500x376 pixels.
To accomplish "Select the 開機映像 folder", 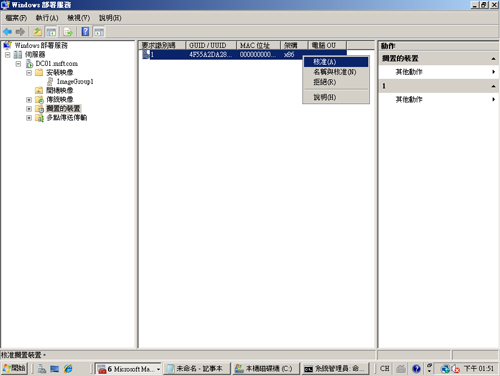I will coord(60,90).
